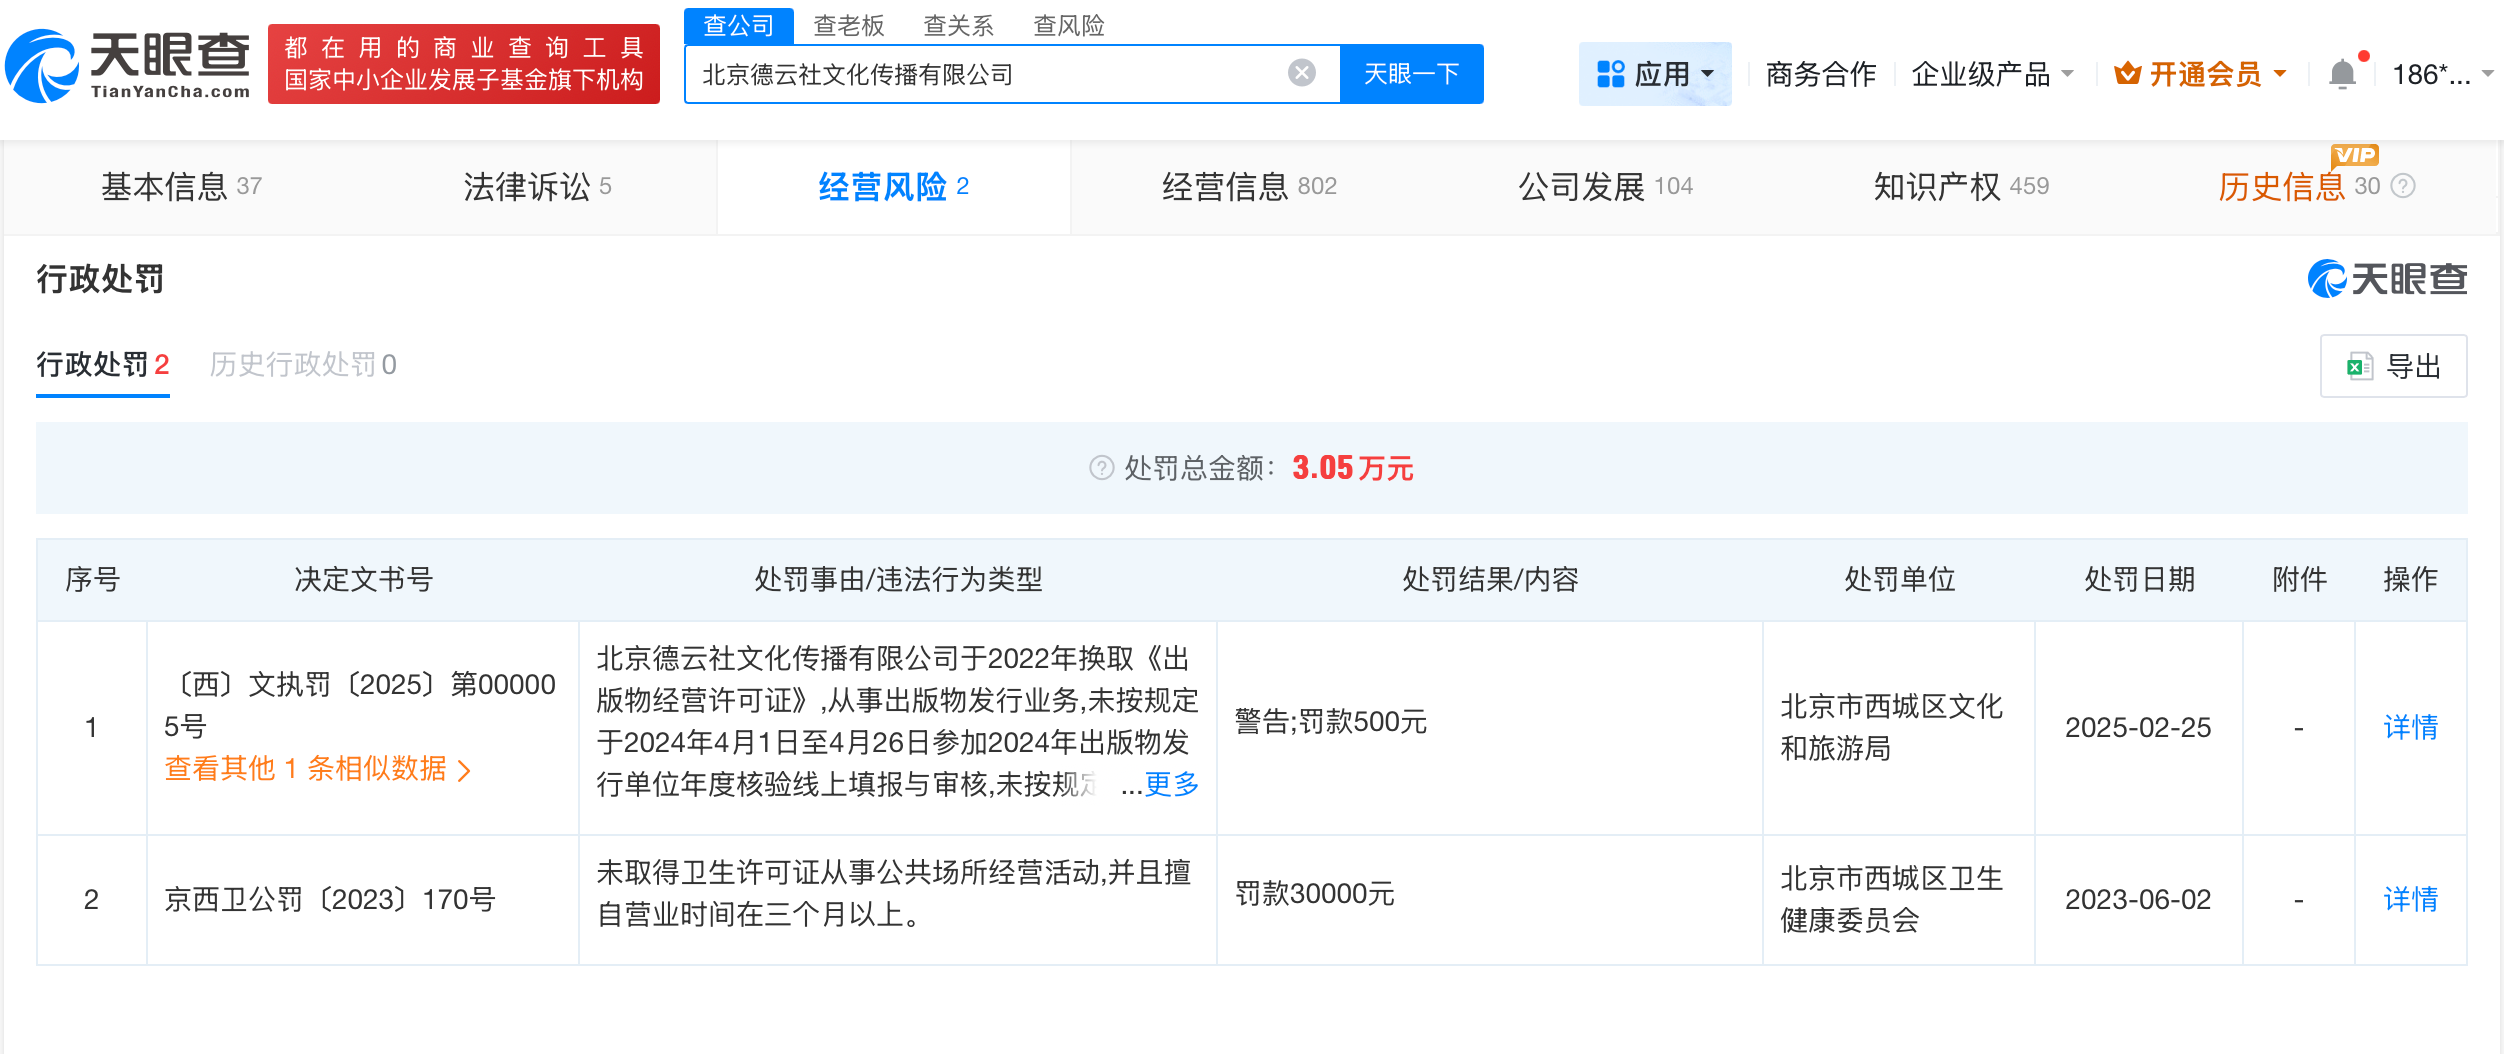This screenshot has height=1054, width=2504.
Task: Expand the 企业级产品 dropdown
Action: coord(1993,73)
